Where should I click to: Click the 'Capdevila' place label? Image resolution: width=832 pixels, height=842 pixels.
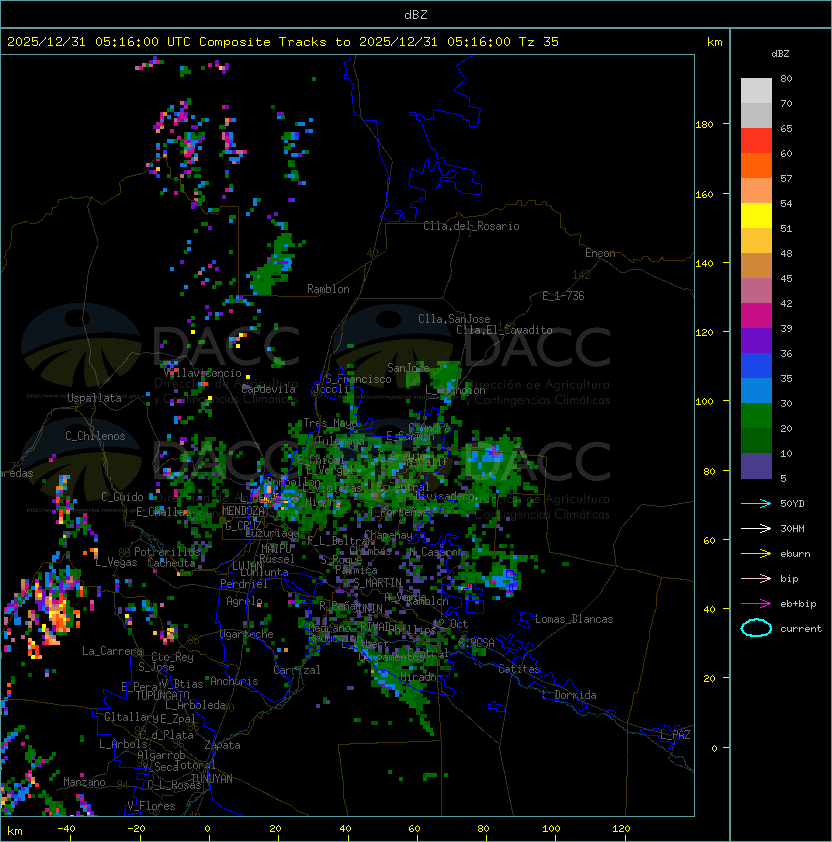click(x=269, y=389)
